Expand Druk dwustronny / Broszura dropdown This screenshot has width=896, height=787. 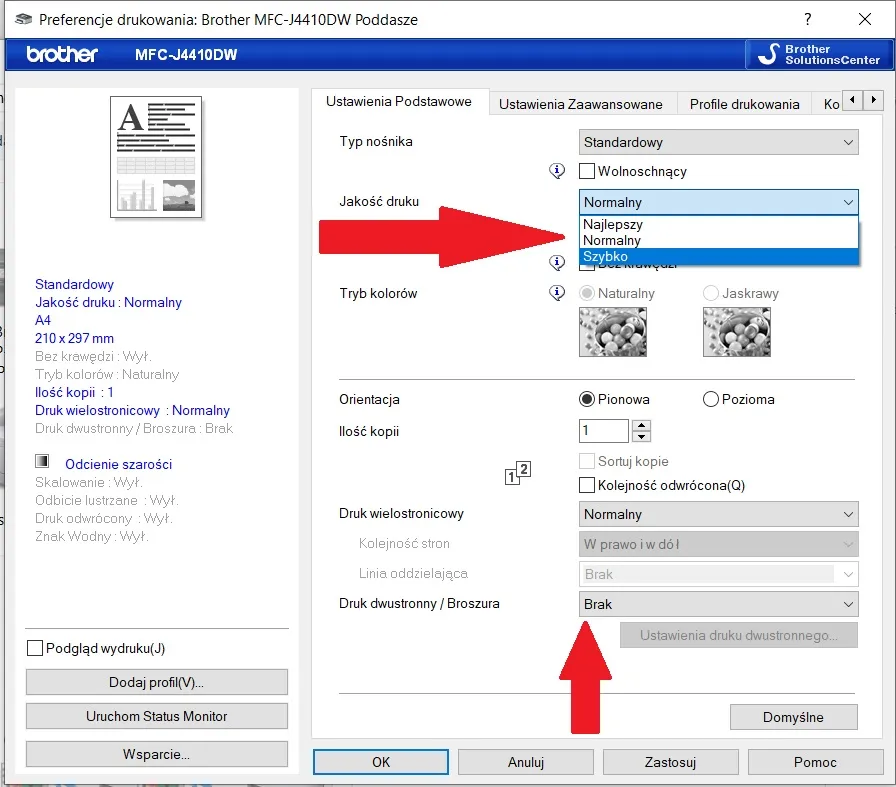718,604
